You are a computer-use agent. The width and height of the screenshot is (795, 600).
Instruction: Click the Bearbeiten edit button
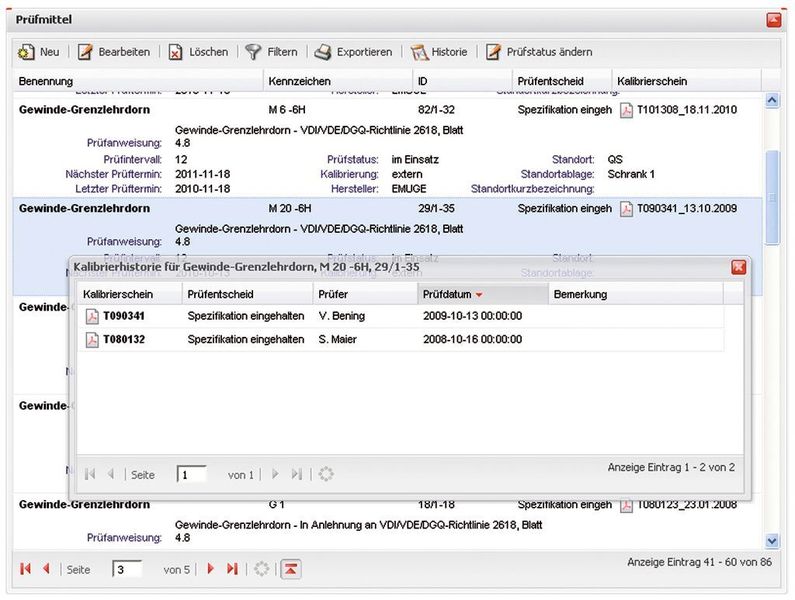pos(114,52)
